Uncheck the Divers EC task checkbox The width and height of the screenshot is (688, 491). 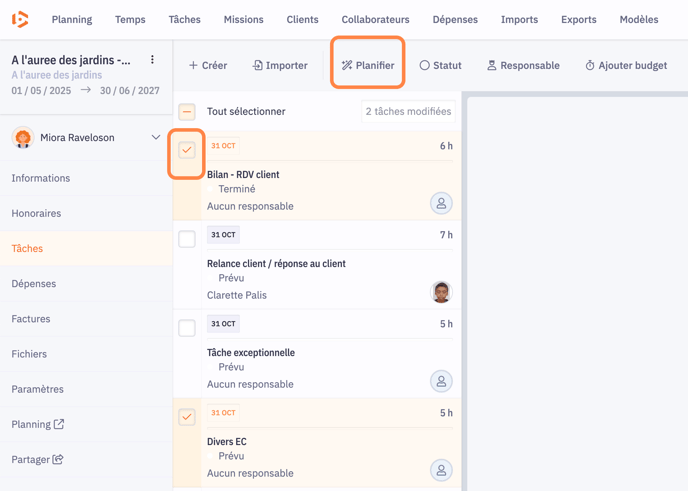(187, 417)
